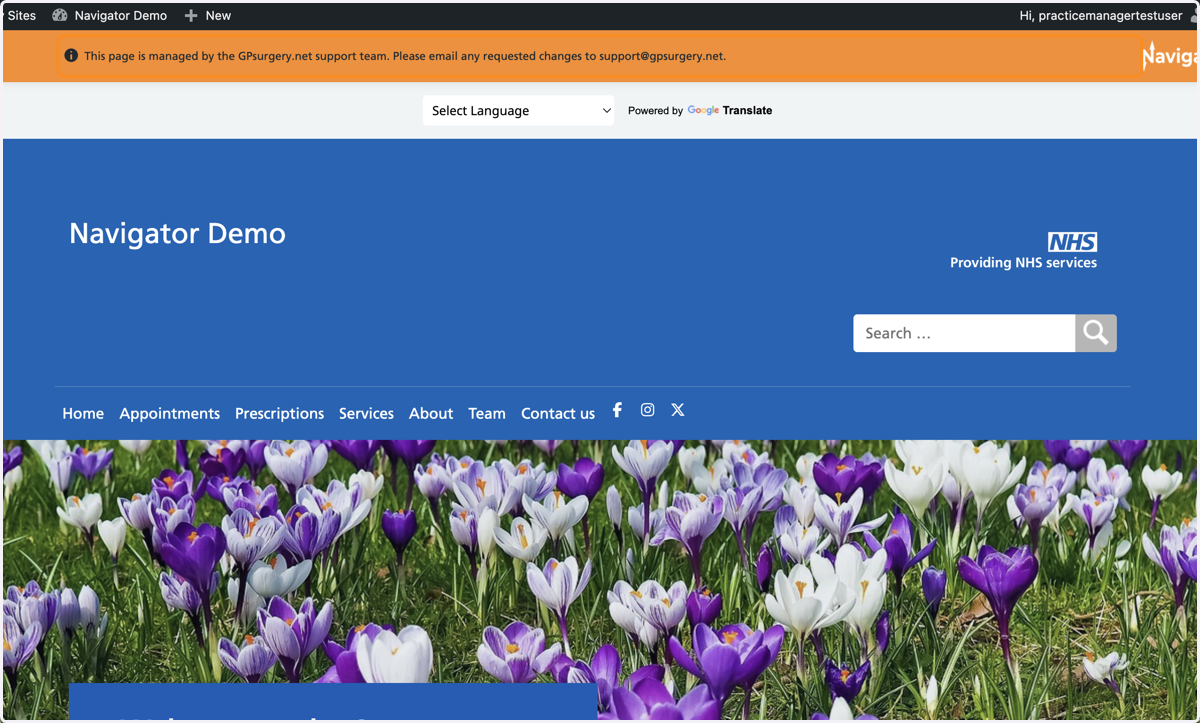Open the Prescriptions menu item

click(x=279, y=413)
